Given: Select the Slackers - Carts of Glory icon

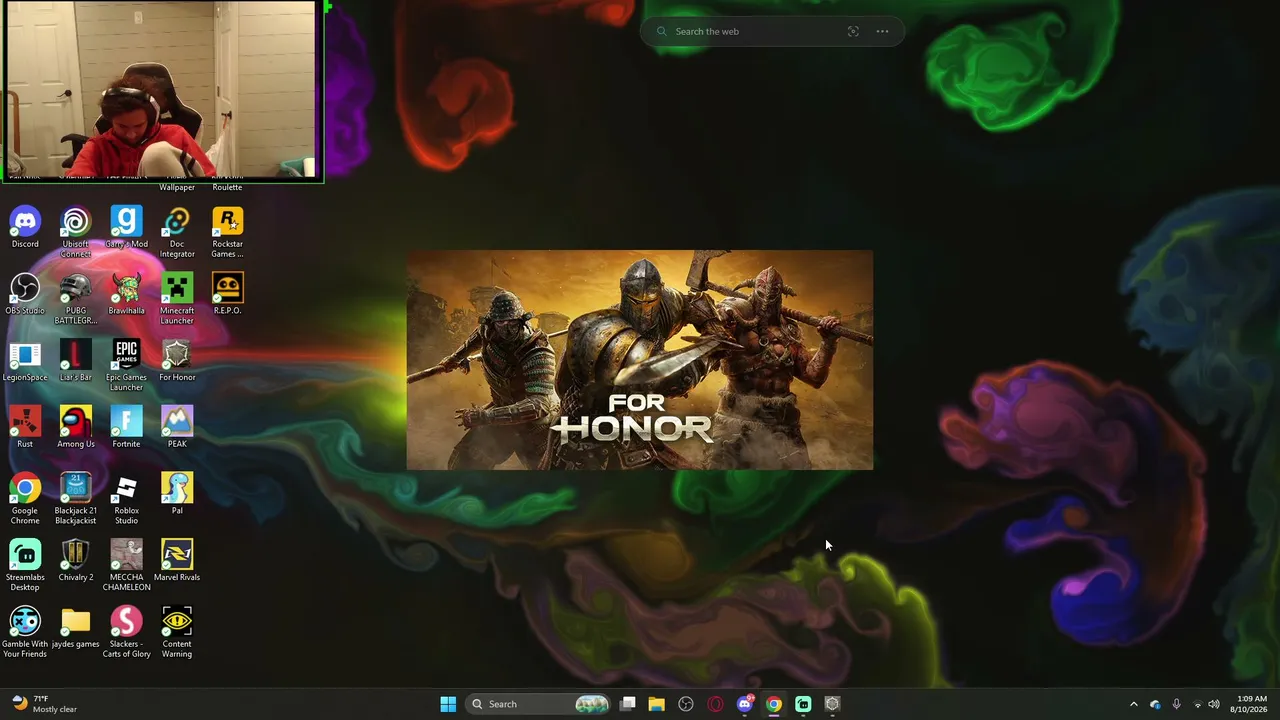Looking at the screenshot, I should [126, 633].
